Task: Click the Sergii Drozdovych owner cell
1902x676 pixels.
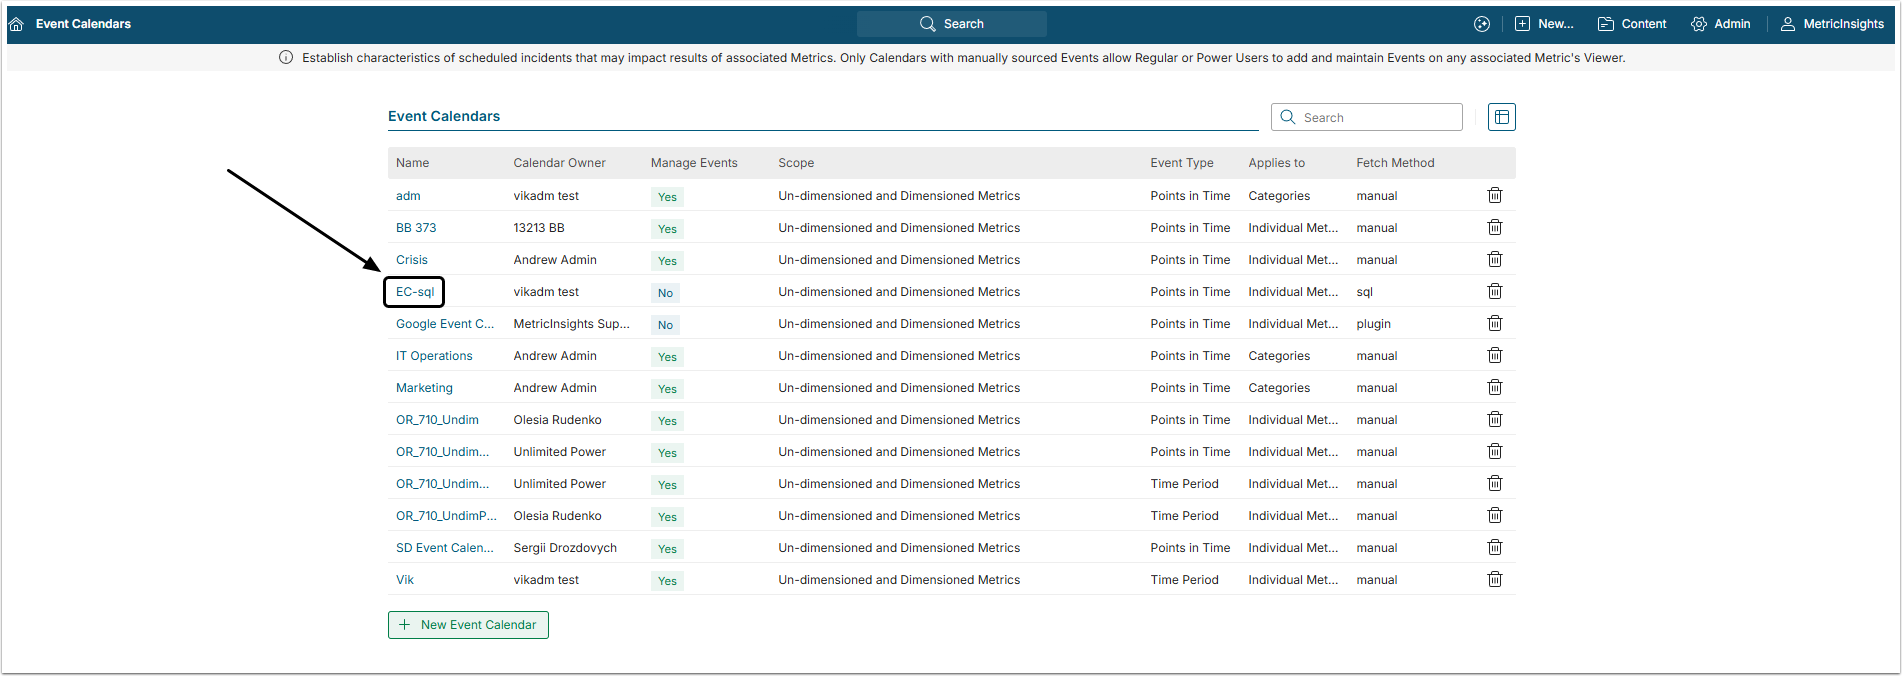Action: [x=565, y=548]
